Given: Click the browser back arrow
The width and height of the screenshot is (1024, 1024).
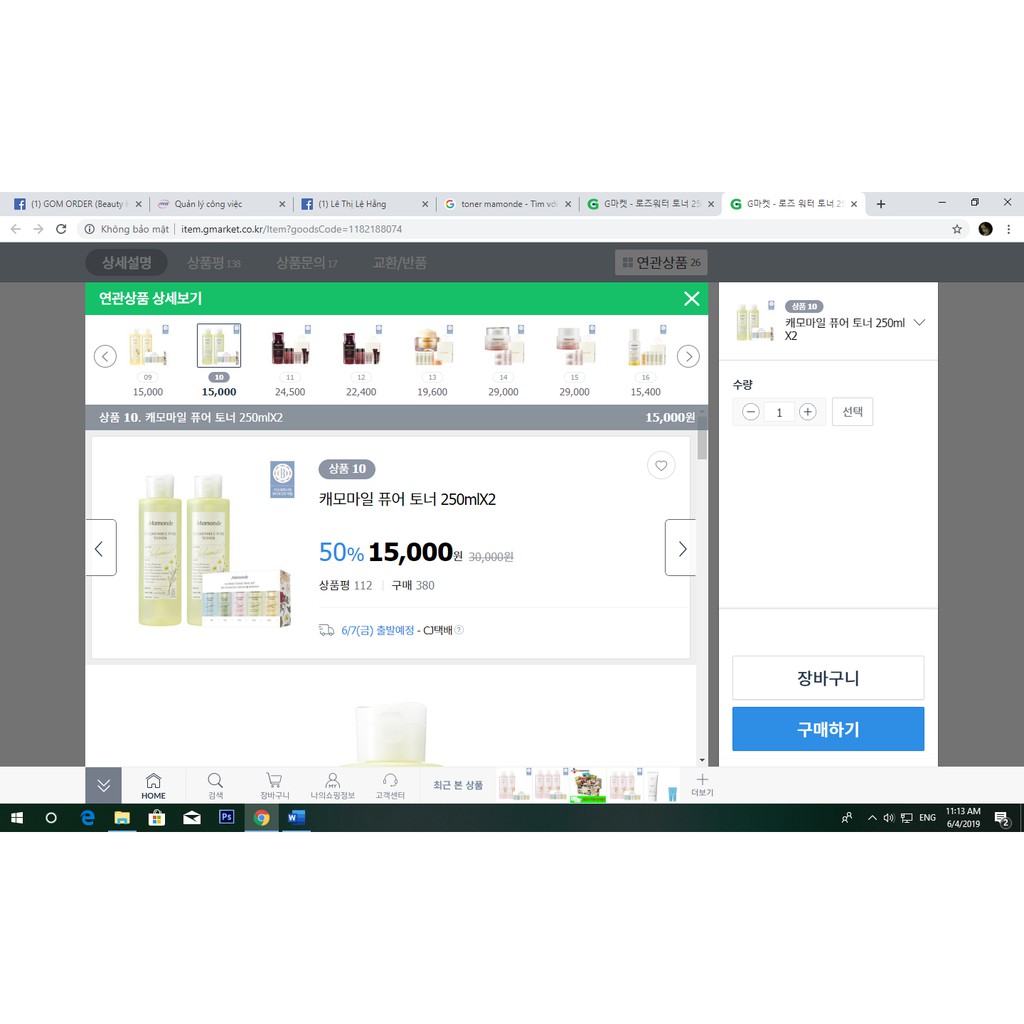Looking at the screenshot, I should point(16,229).
